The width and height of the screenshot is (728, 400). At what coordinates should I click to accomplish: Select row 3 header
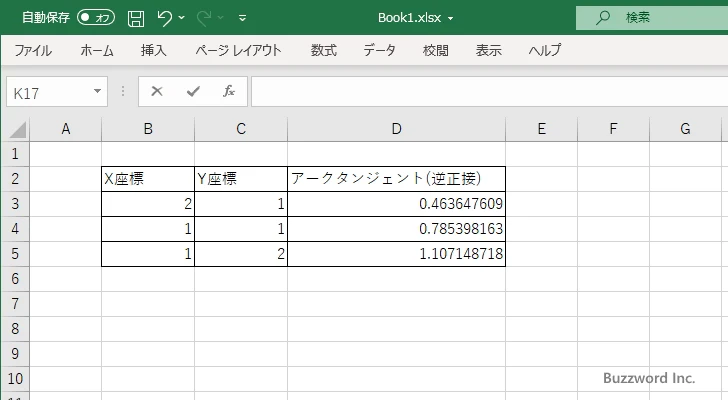(15, 204)
